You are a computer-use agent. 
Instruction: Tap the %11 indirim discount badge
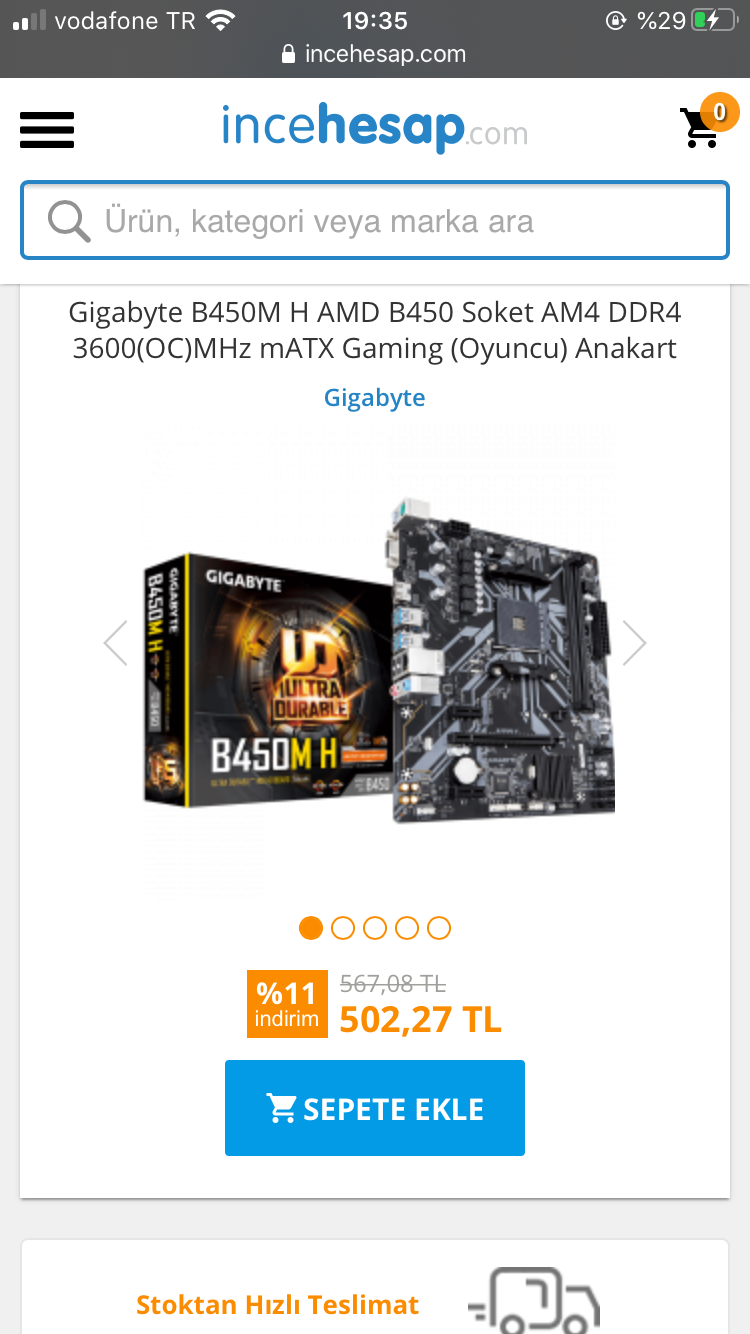click(x=287, y=1005)
